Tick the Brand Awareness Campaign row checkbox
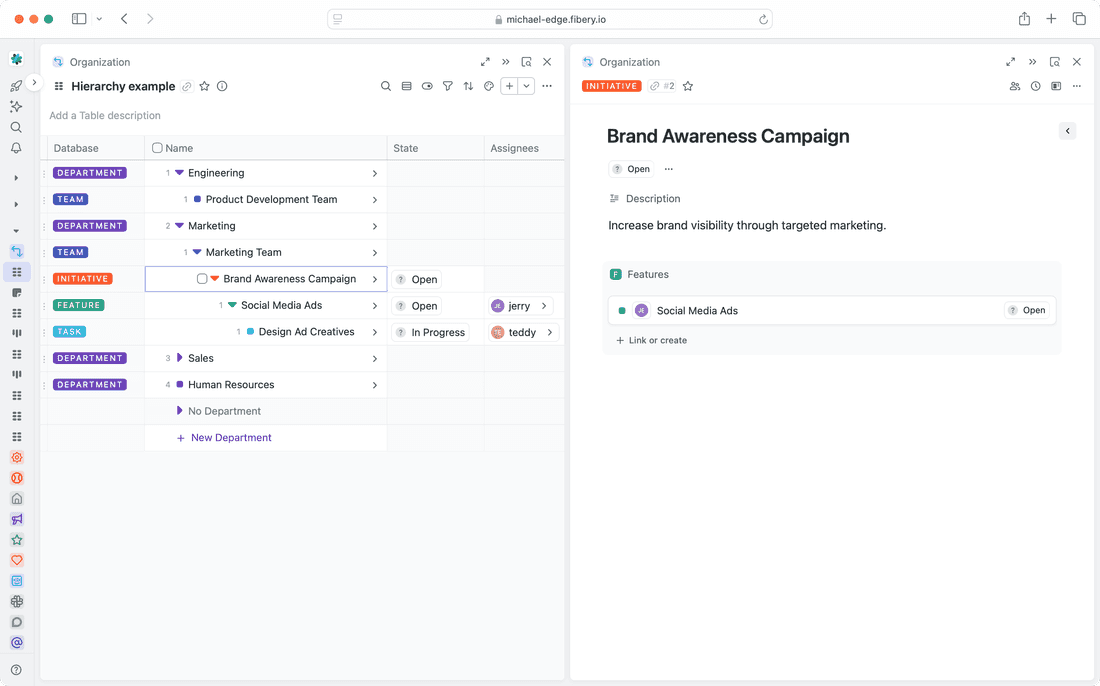 202,279
